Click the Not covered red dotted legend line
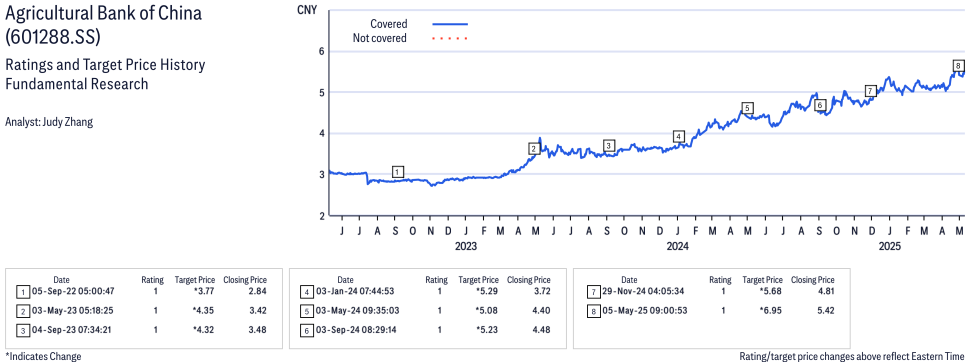The width and height of the screenshot is (975, 362). click(450, 38)
